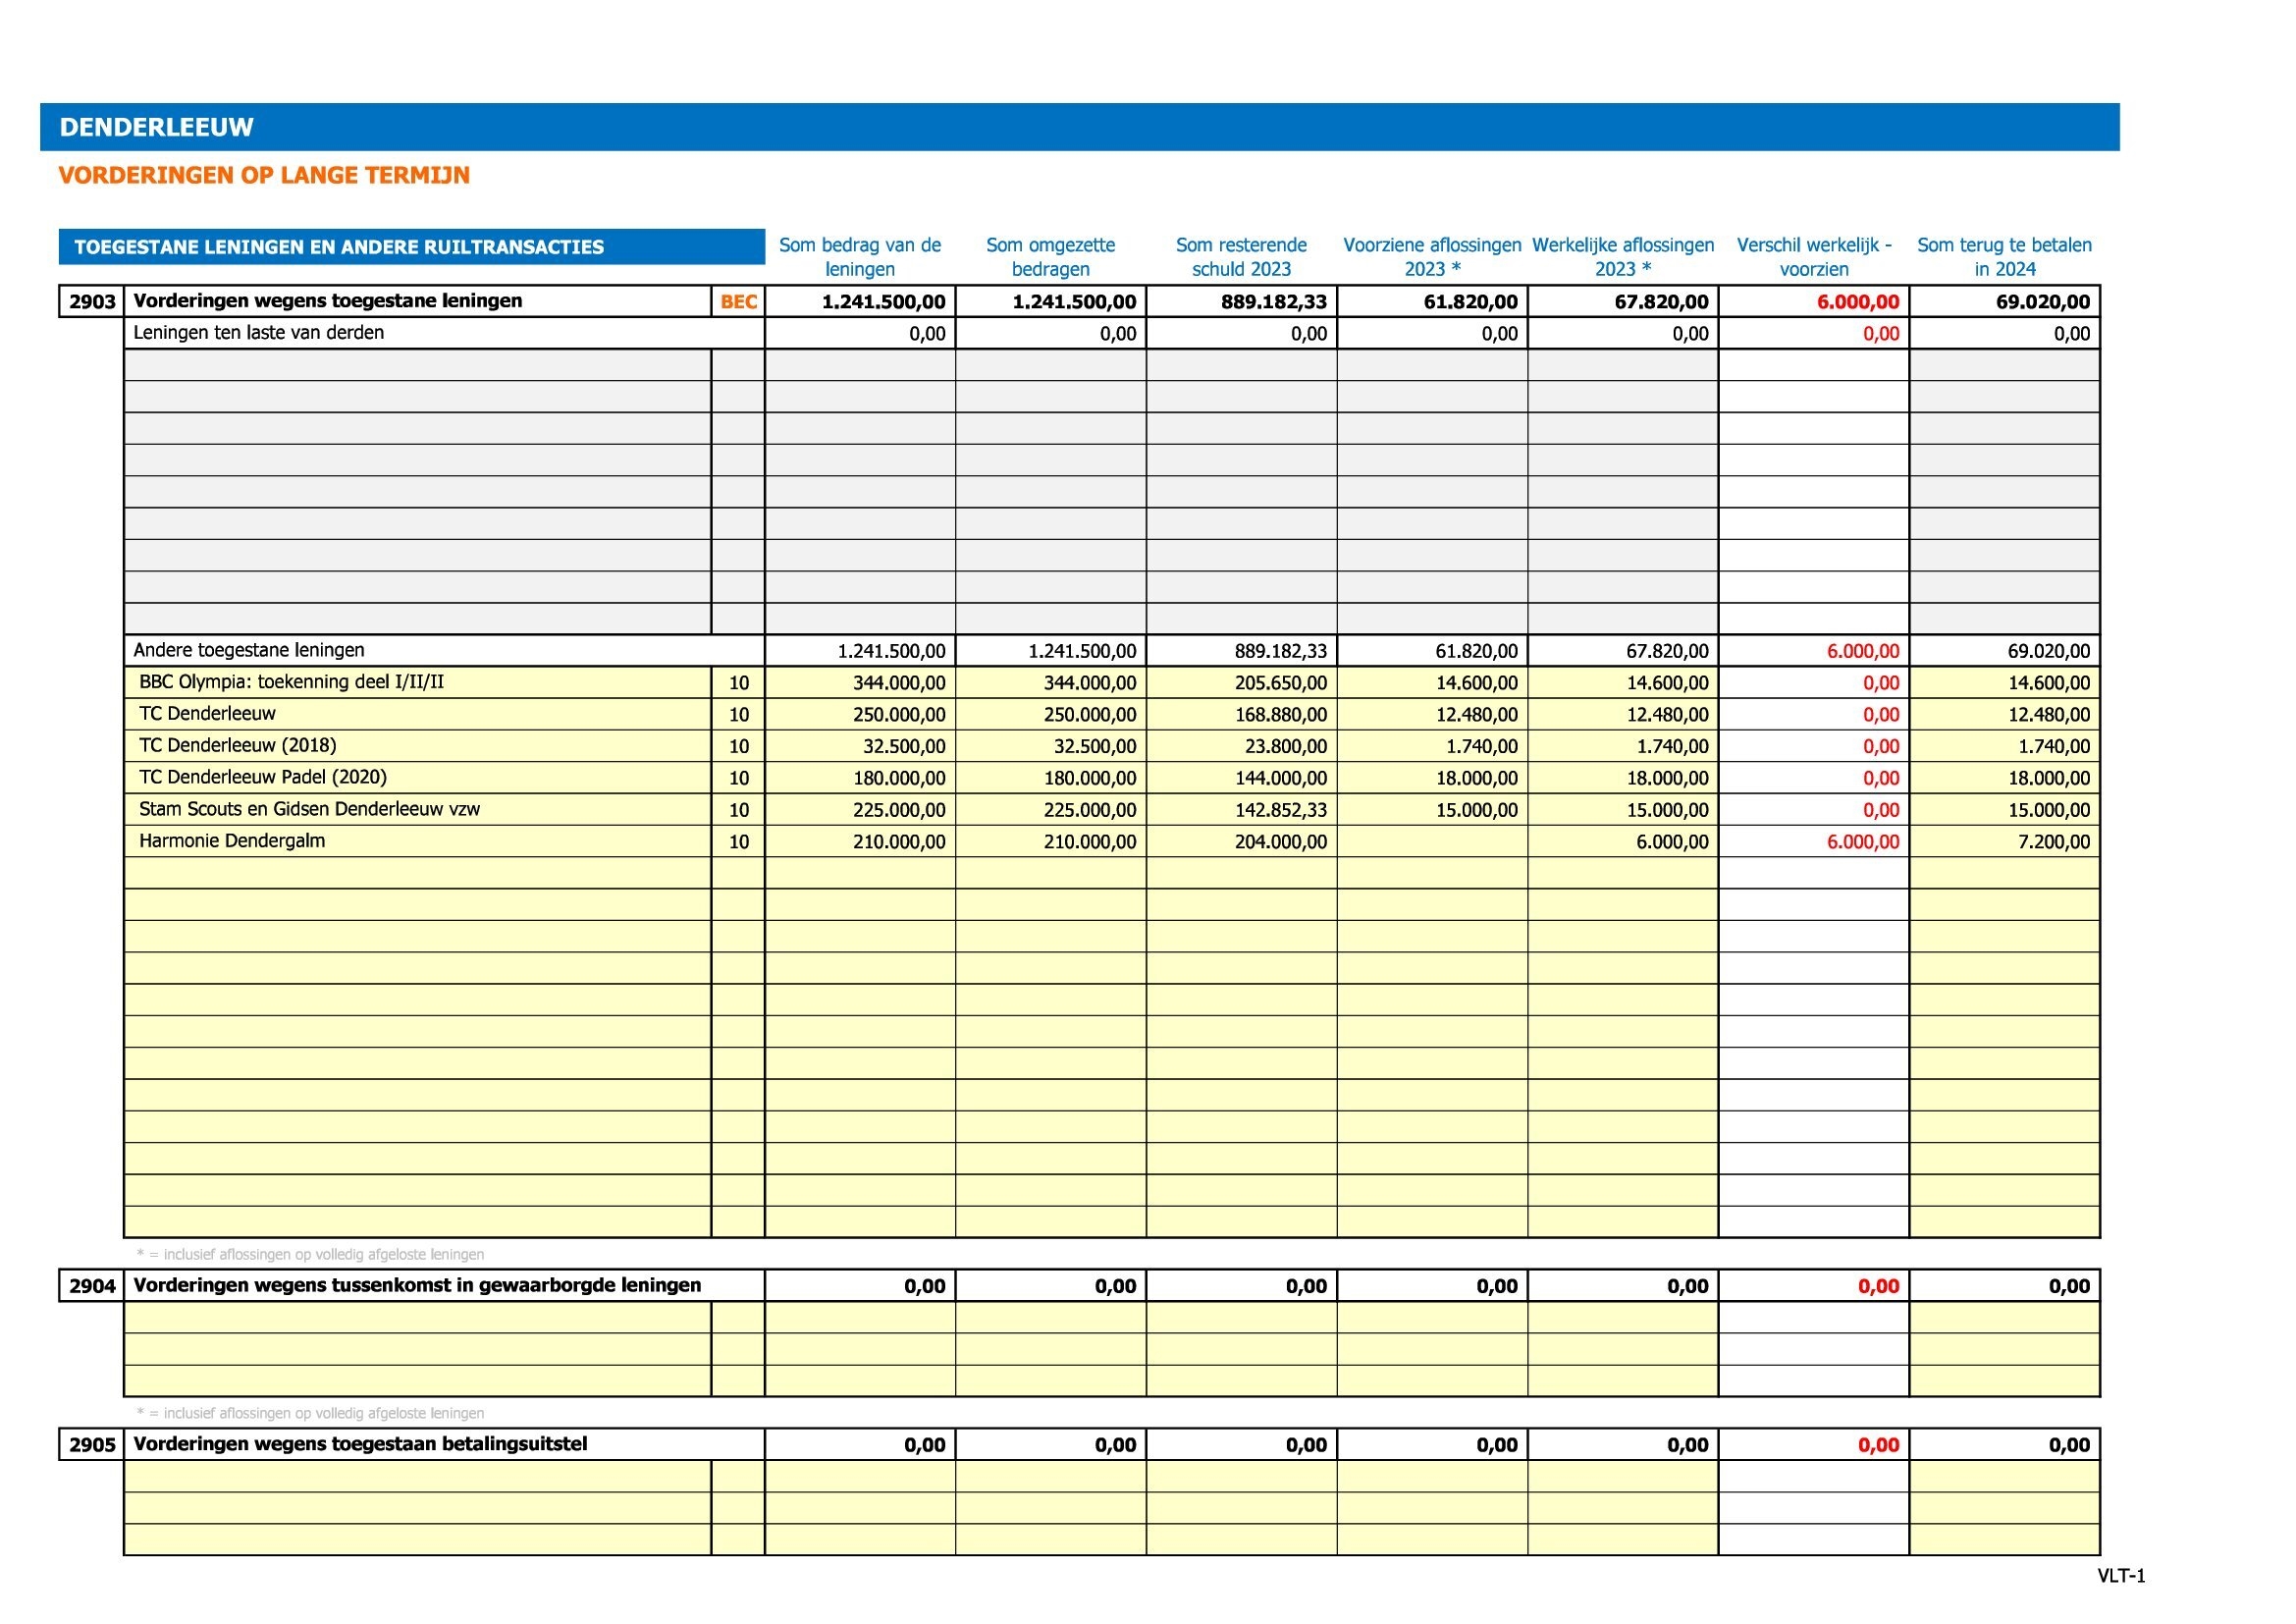Click the red 0,00 in the 2905 row

1878,1445
